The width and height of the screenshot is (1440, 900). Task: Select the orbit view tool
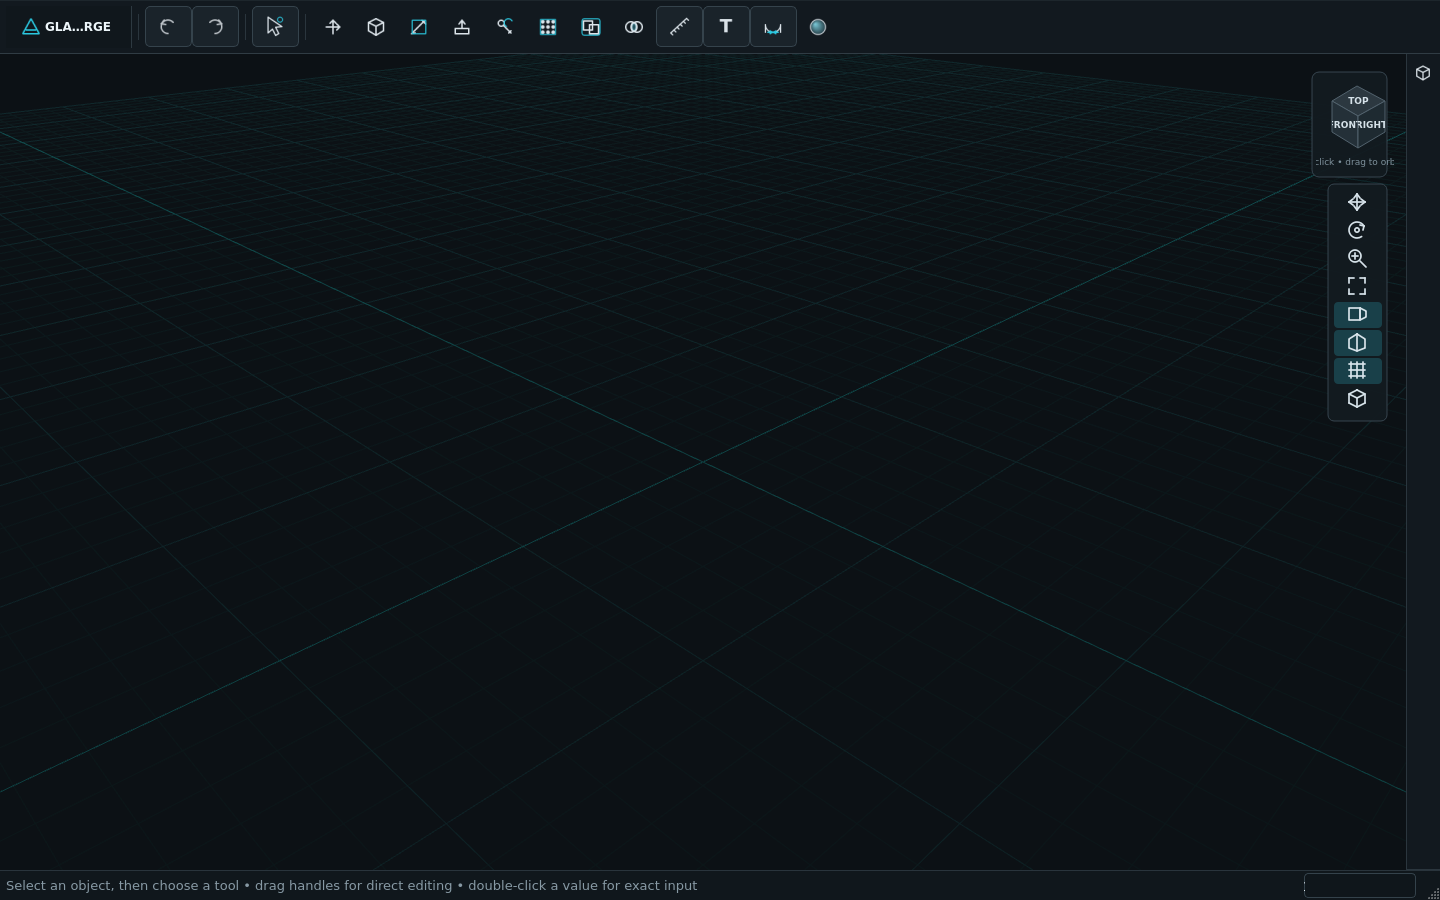pos(1357,230)
